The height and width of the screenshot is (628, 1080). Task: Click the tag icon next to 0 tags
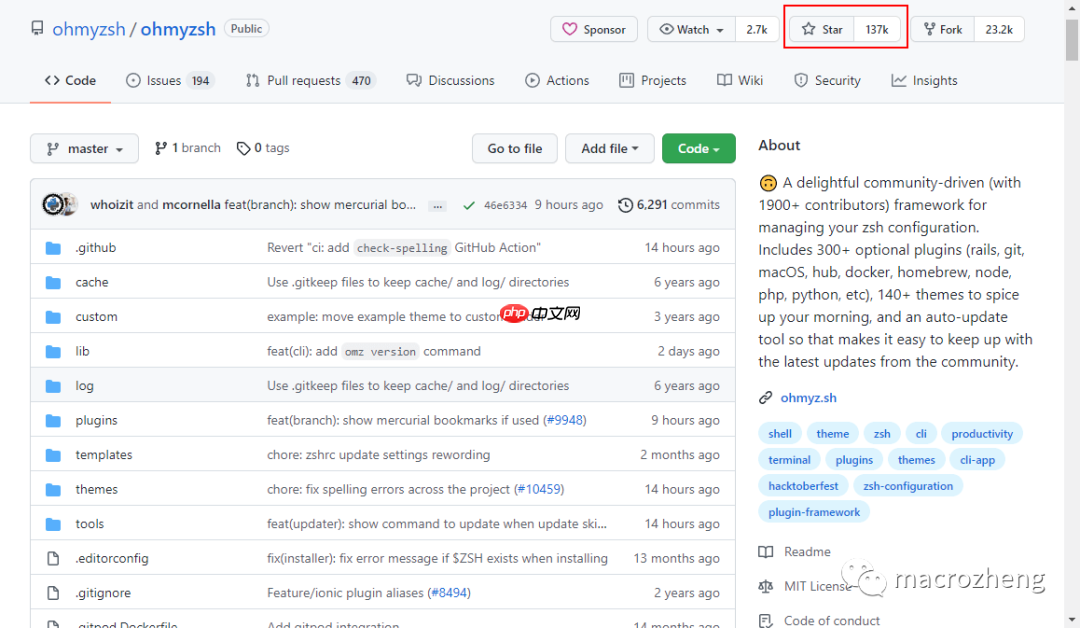click(x=243, y=148)
